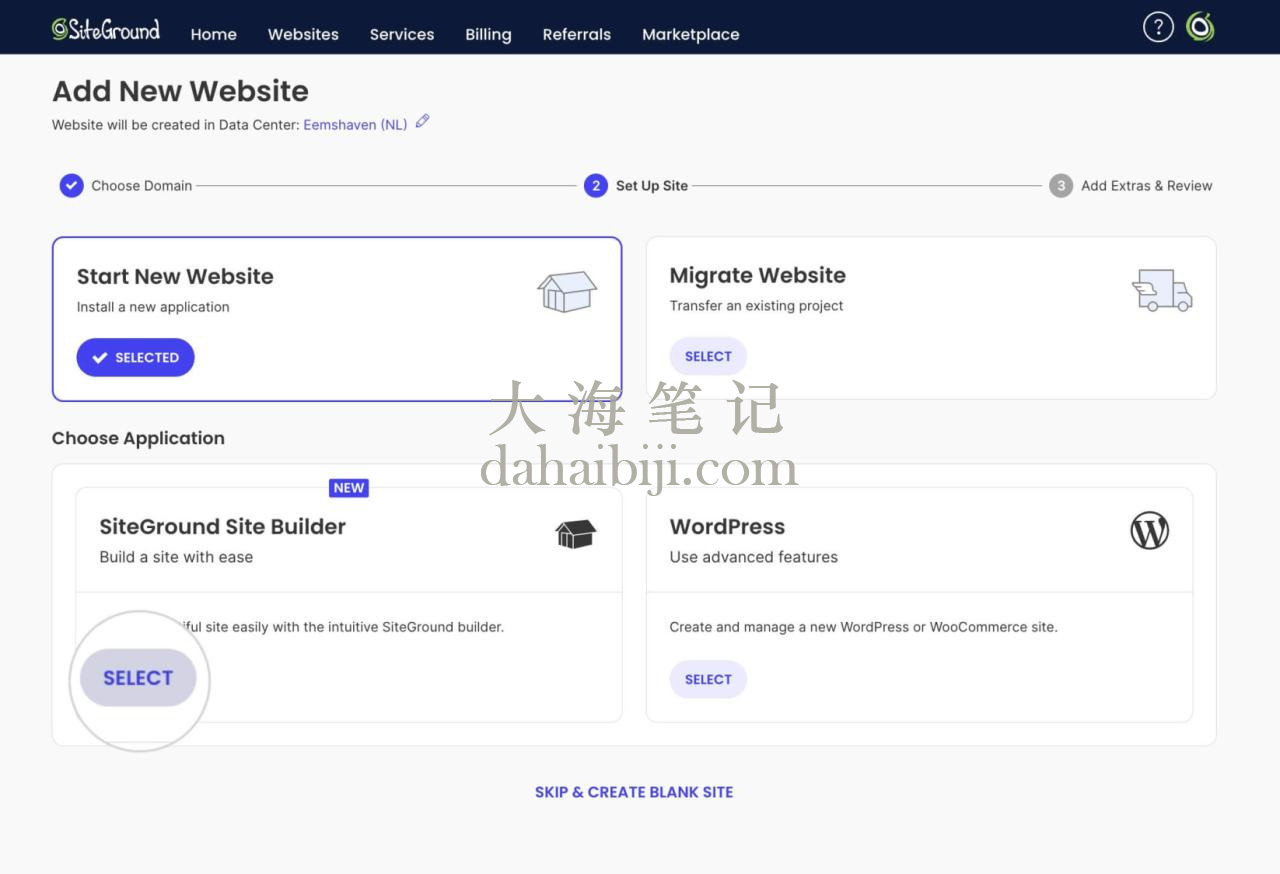Click the 'Build a site with ease' text

(176, 557)
